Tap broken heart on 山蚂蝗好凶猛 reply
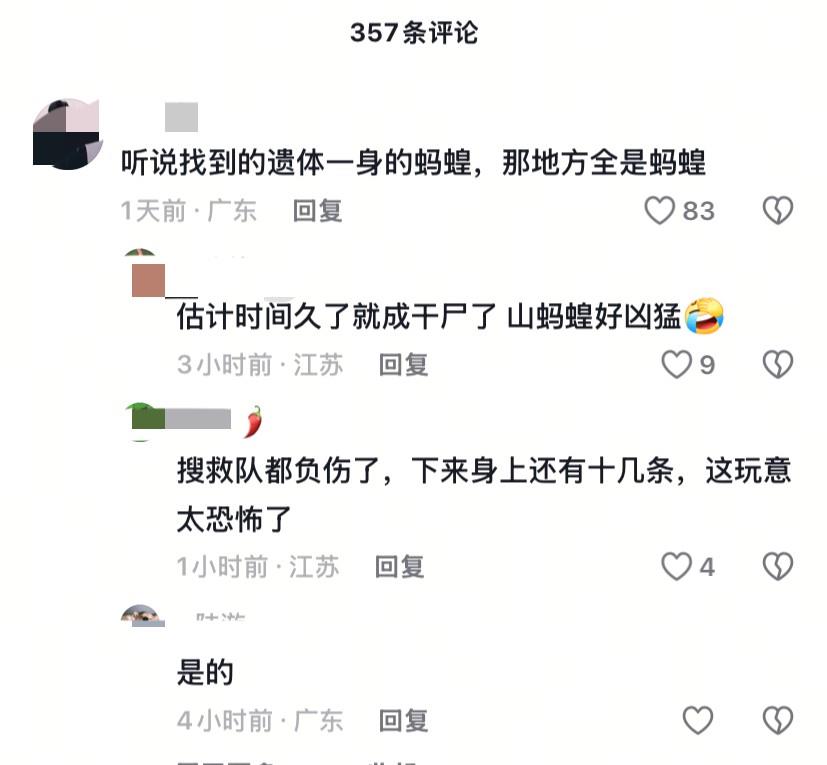The image size is (827, 765). pos(778,365)
